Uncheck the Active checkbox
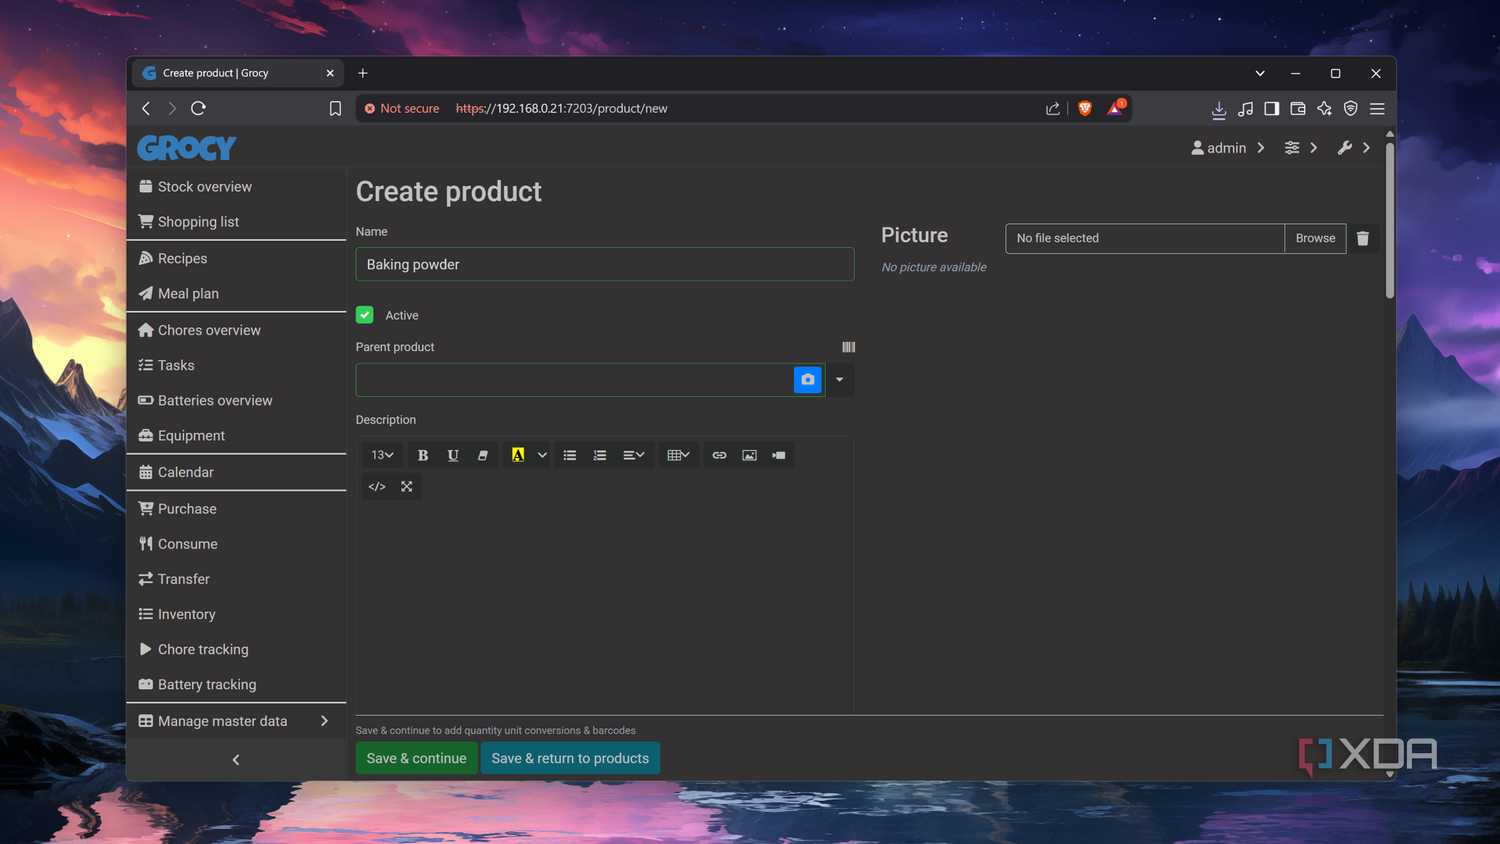 (365, 315)
